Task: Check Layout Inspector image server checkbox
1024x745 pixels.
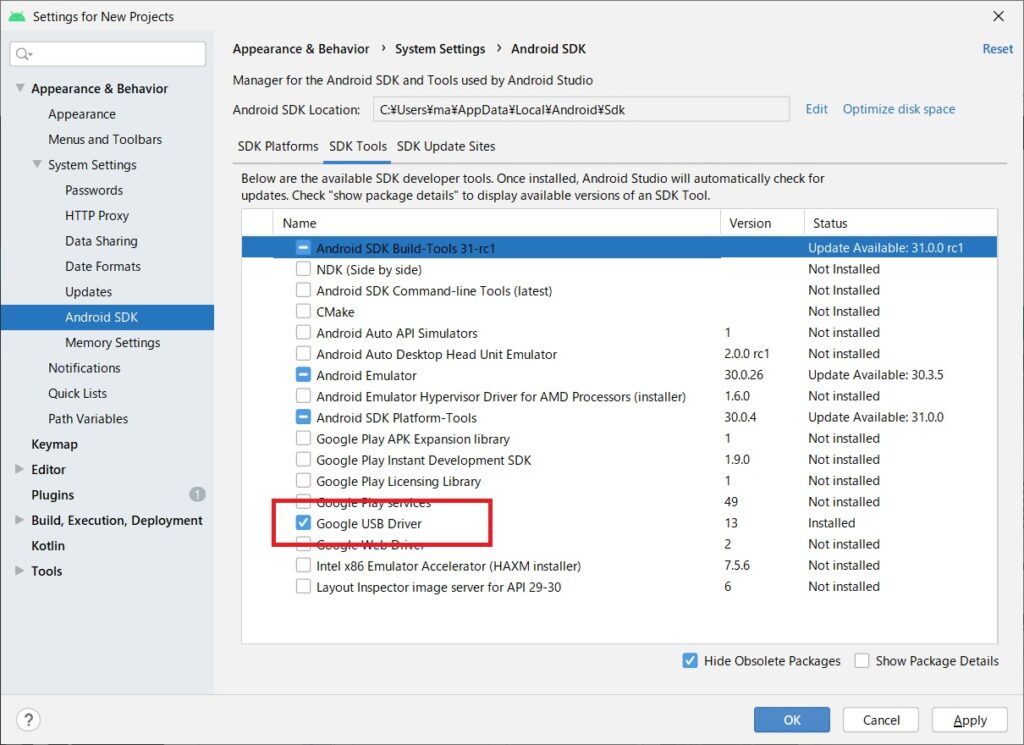Action: [x=303, y=586]
